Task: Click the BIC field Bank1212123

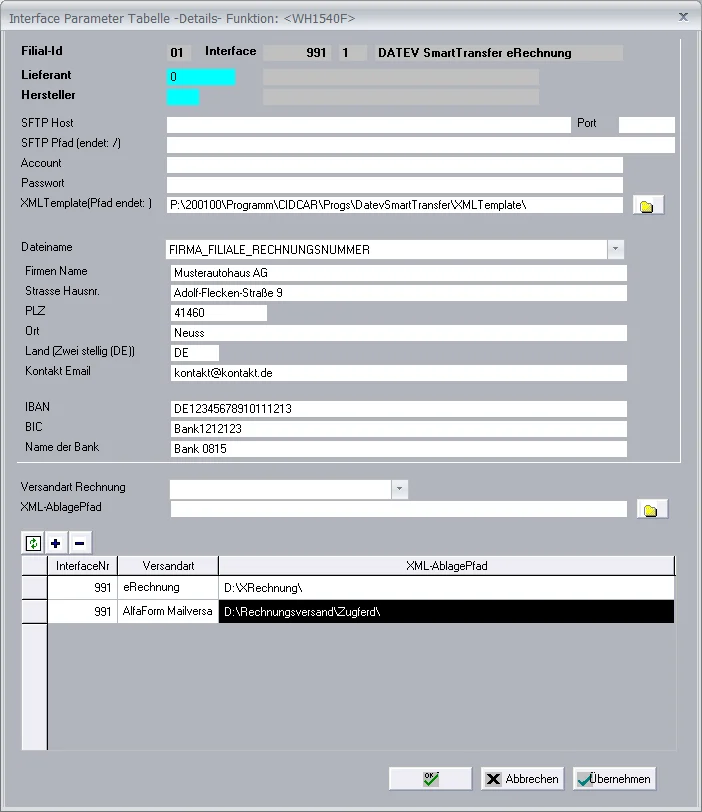Action: pyautogui.click(x=399, y=429)
